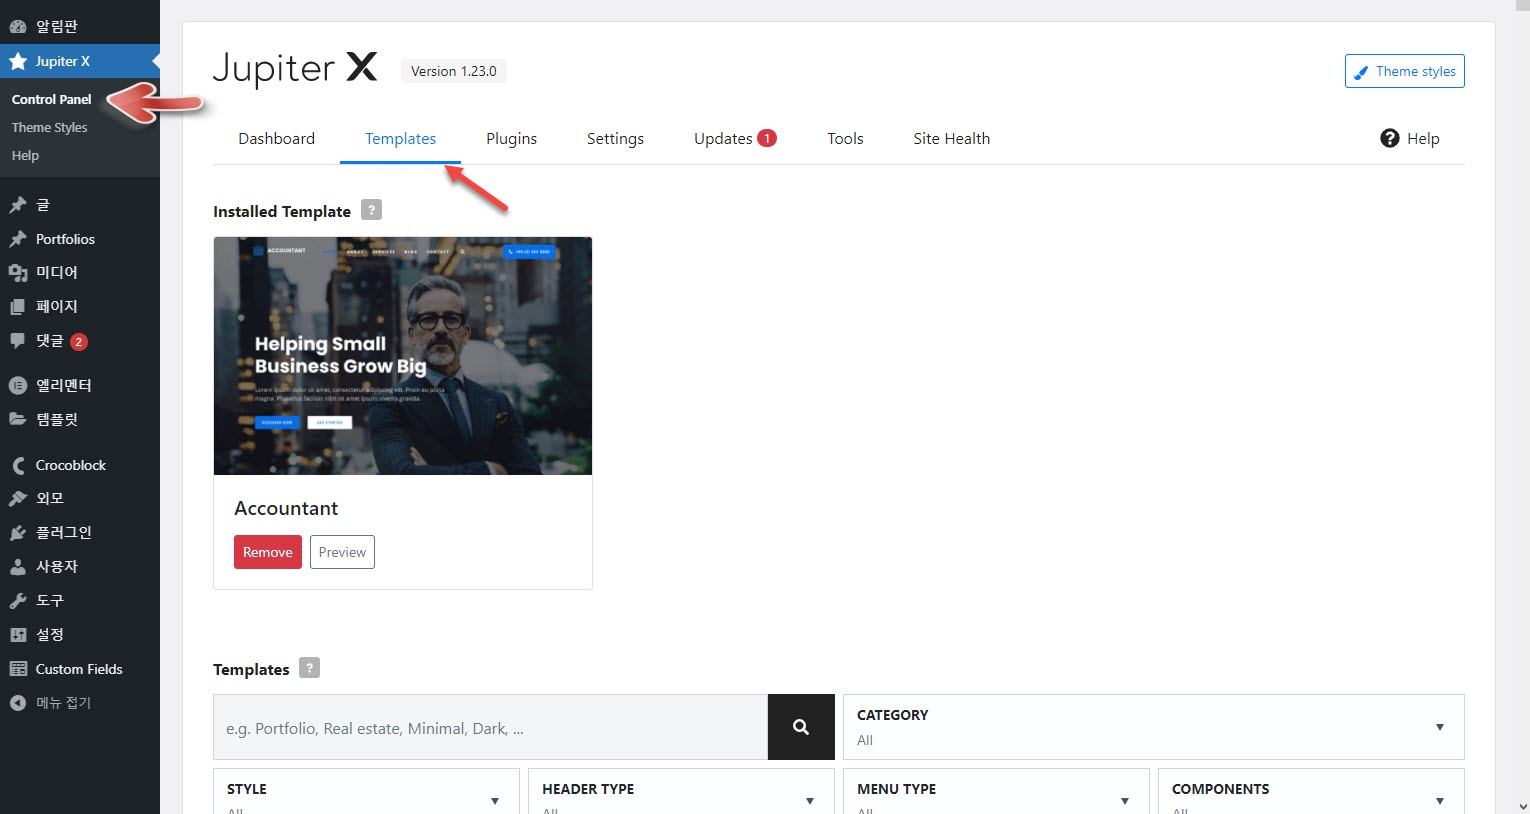Click the page scrollbar down arrow
Viewport: 1530px width, 814px height.
click(x=1522, y=806)
